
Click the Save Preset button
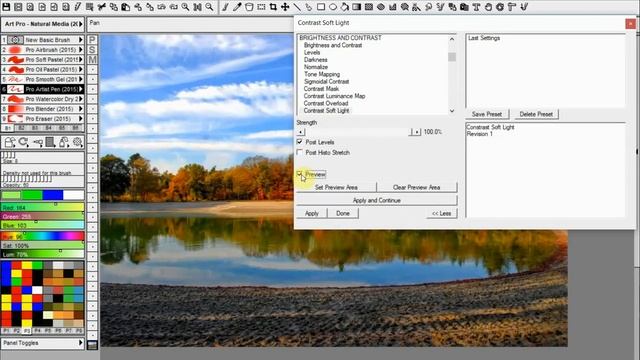487,114
